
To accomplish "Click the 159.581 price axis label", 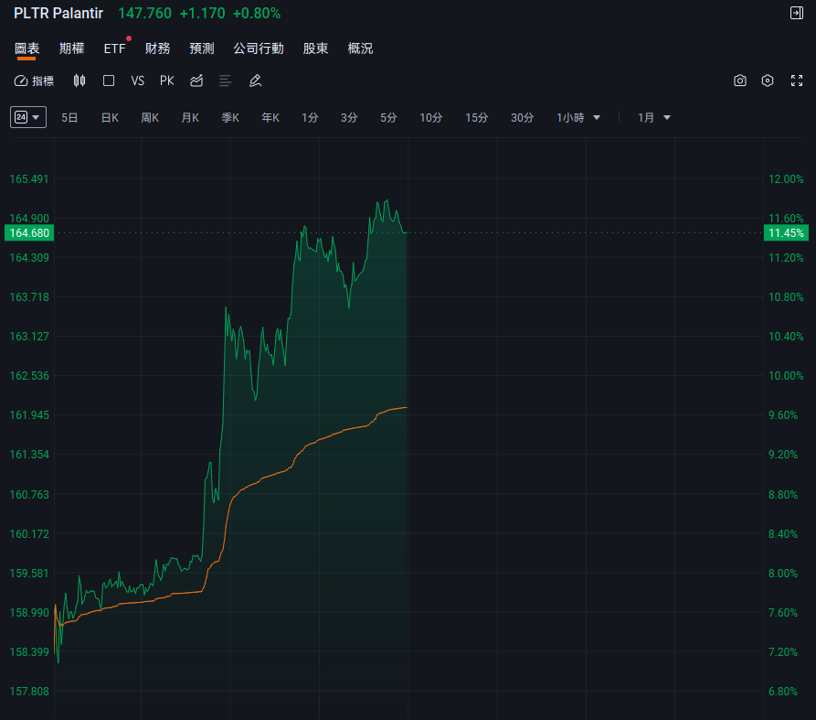I will [29, 573].
